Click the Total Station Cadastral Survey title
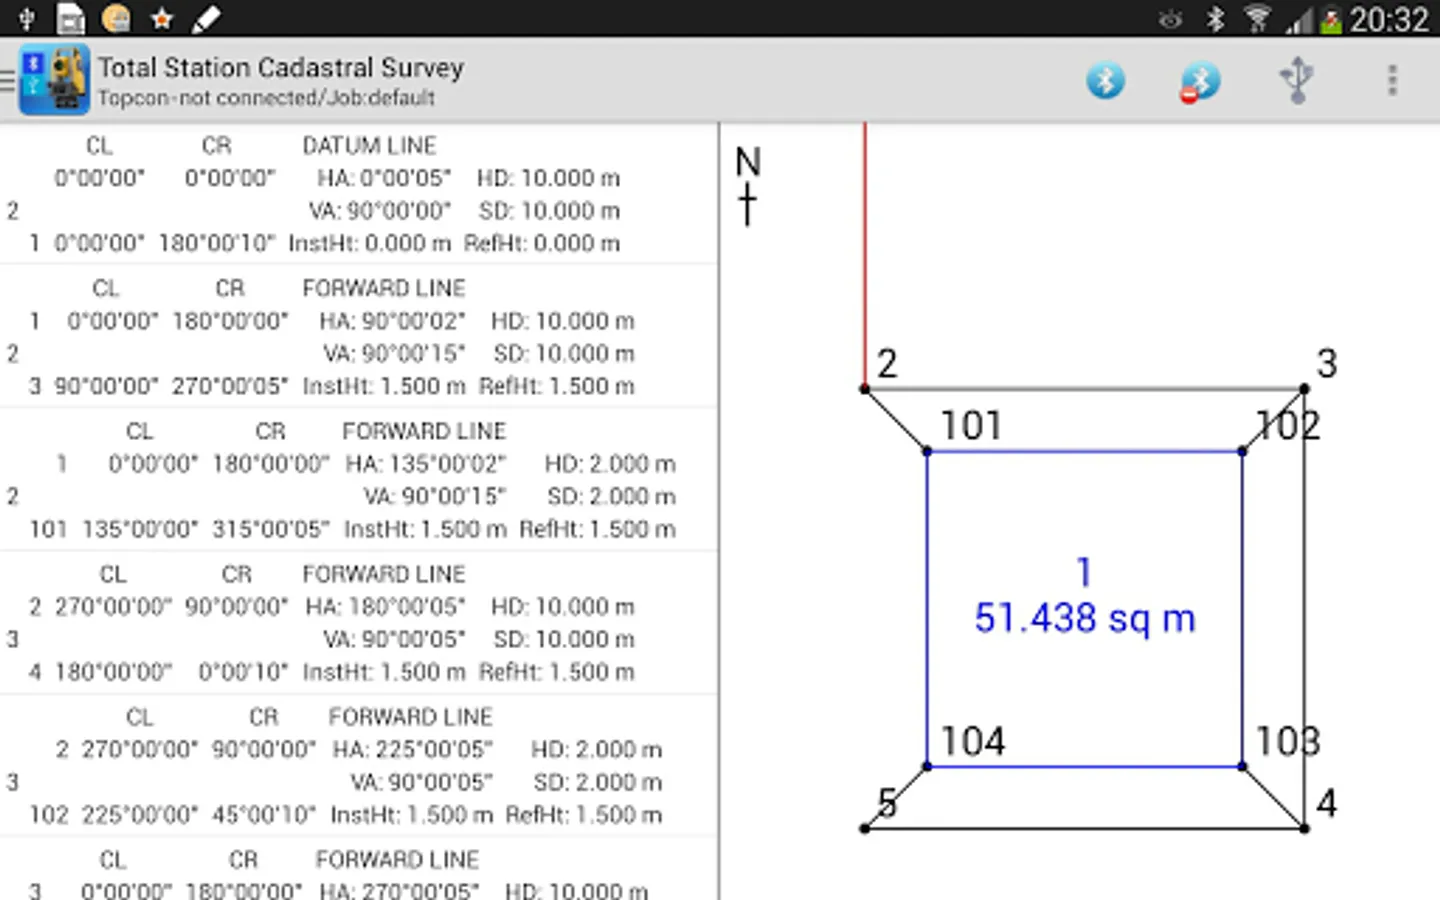1440x900 pixels. pyautogui.click(x=281, y=68)
